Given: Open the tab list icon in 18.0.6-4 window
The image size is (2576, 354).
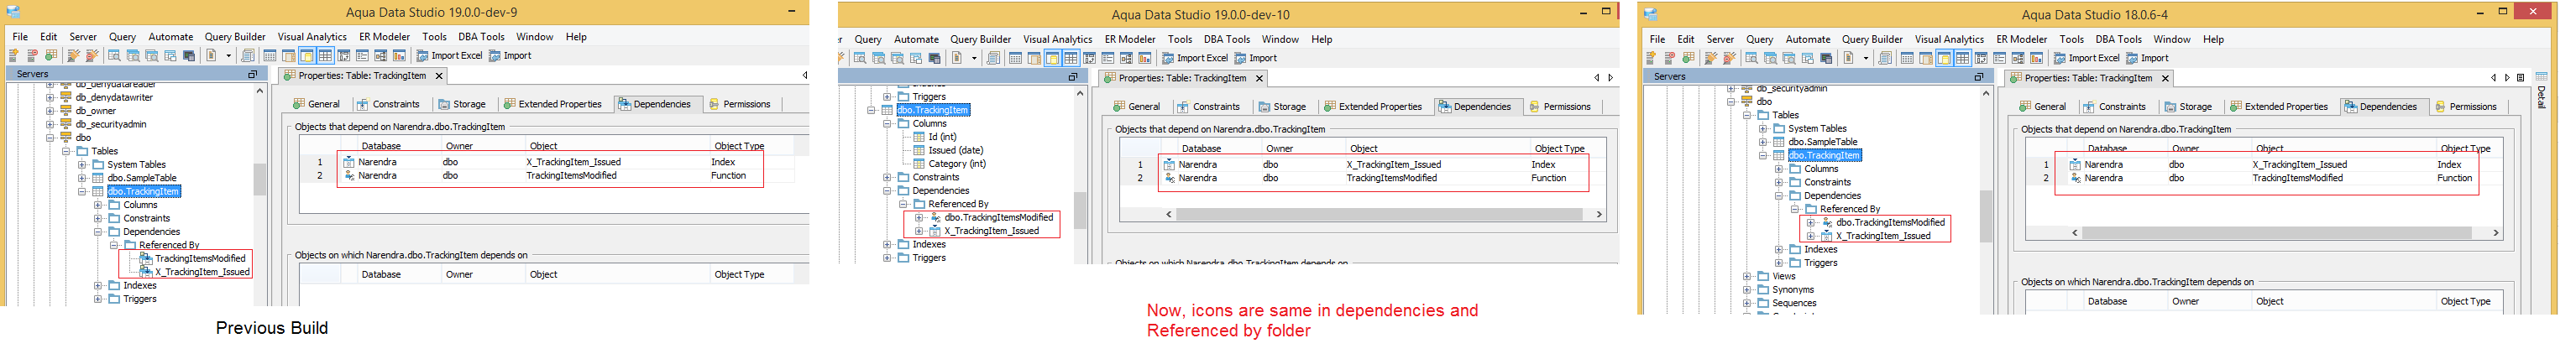Looking at the screenshot, I should 2521,77.
